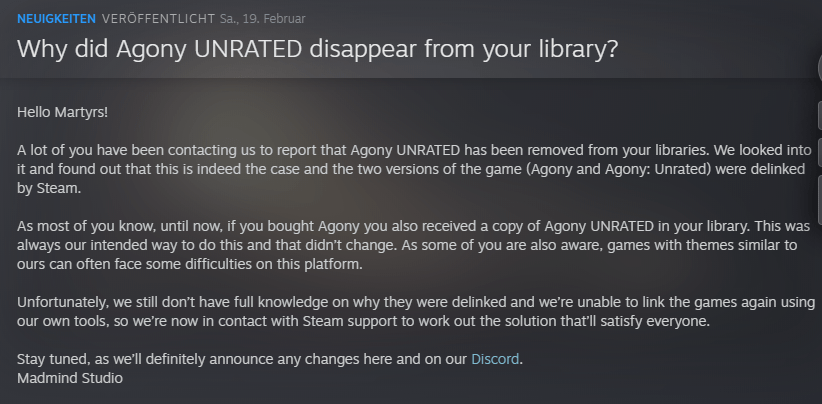This screenshot has height=404, width=822.
Task: Click the paragraph starting 'As most of you know'
Action: pyautogui.click(x=414, y=245)
